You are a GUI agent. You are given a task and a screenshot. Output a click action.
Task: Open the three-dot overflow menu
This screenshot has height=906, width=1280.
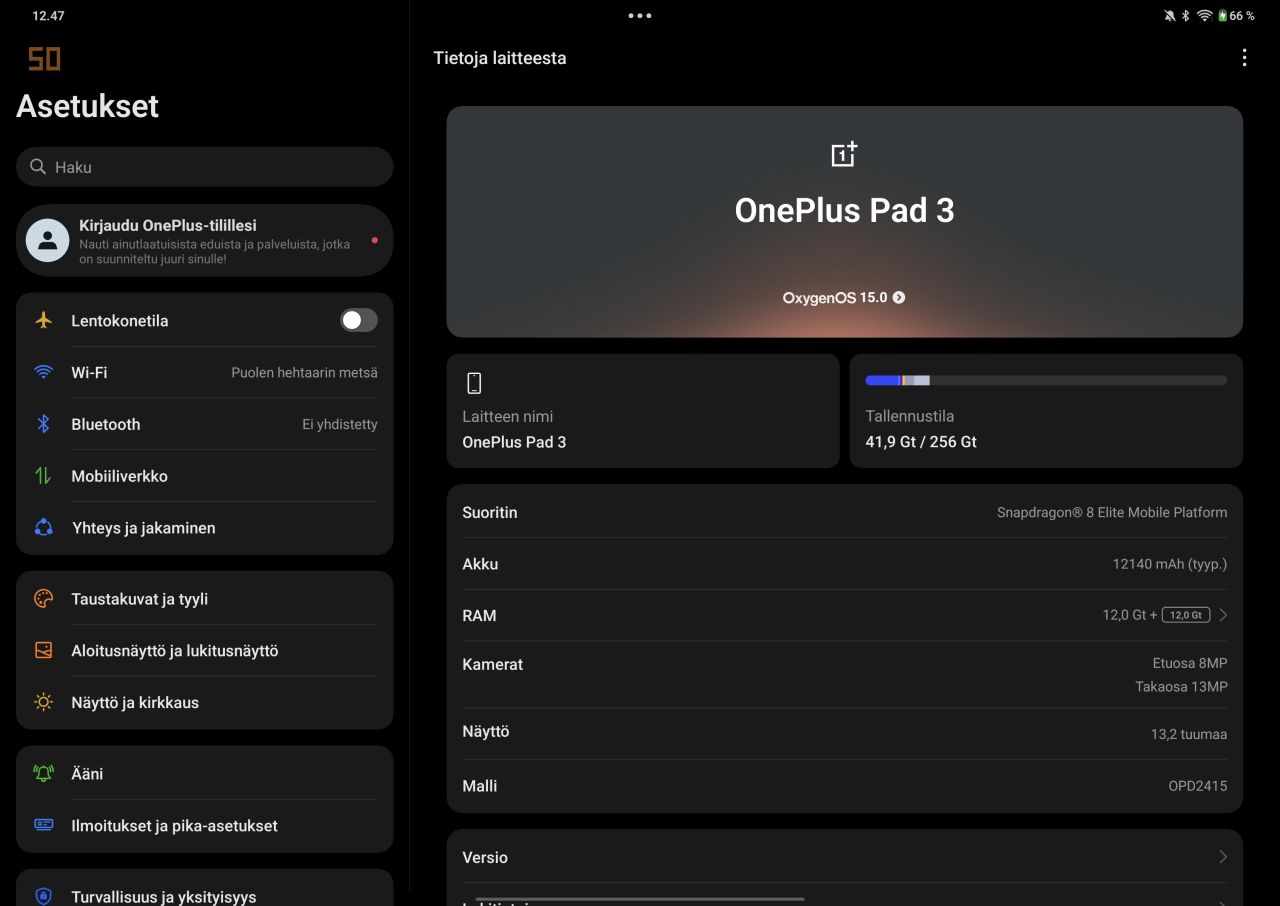1244,58
